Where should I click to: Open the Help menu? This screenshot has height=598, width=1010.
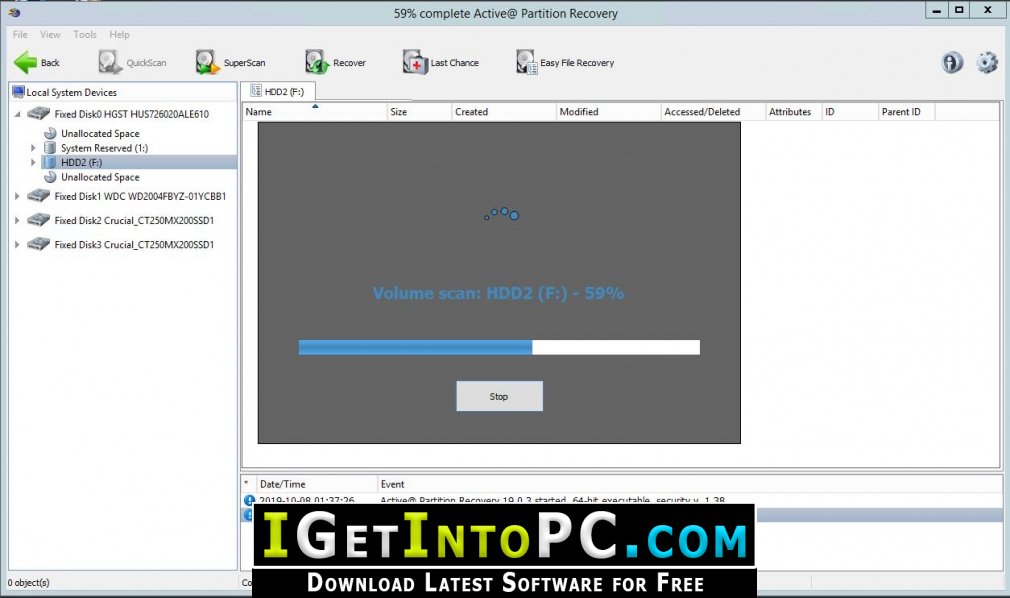[119, 34]
